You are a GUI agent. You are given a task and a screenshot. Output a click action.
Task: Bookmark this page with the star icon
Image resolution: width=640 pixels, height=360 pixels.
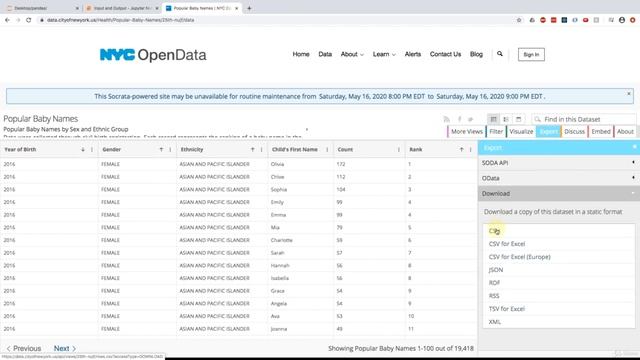[519, 20]
